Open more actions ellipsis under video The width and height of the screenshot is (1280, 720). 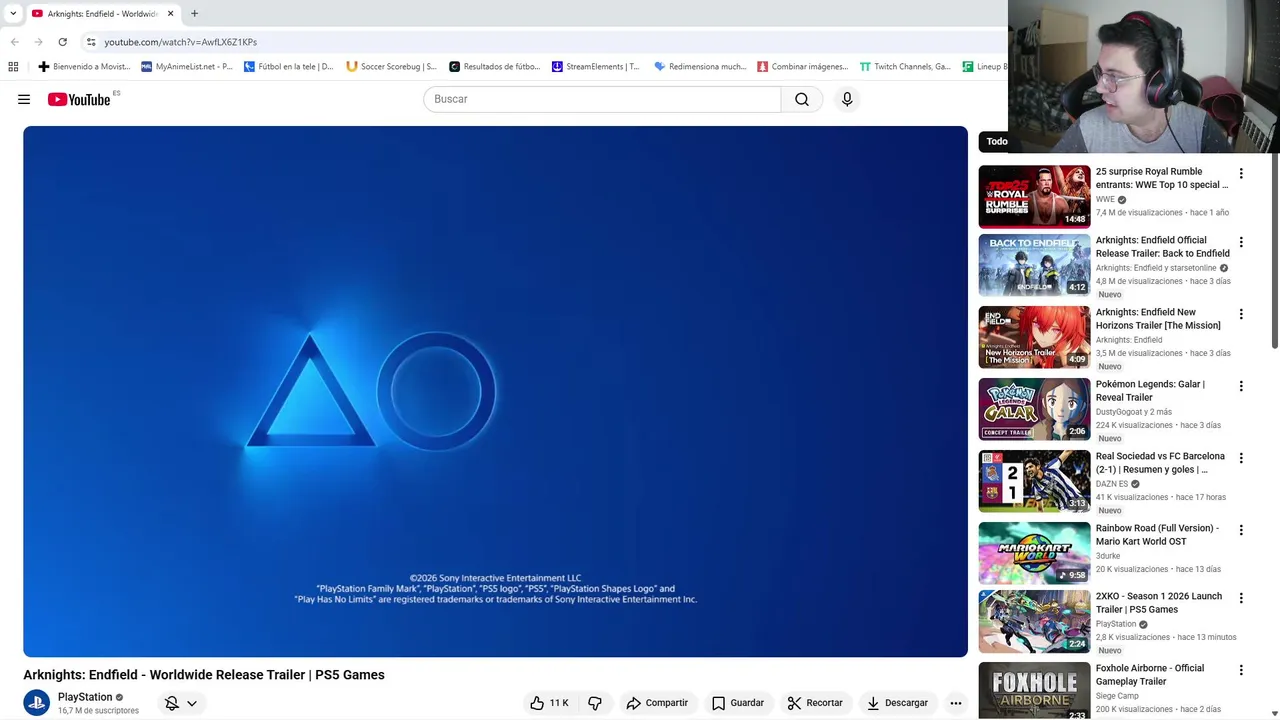point(956,703)
